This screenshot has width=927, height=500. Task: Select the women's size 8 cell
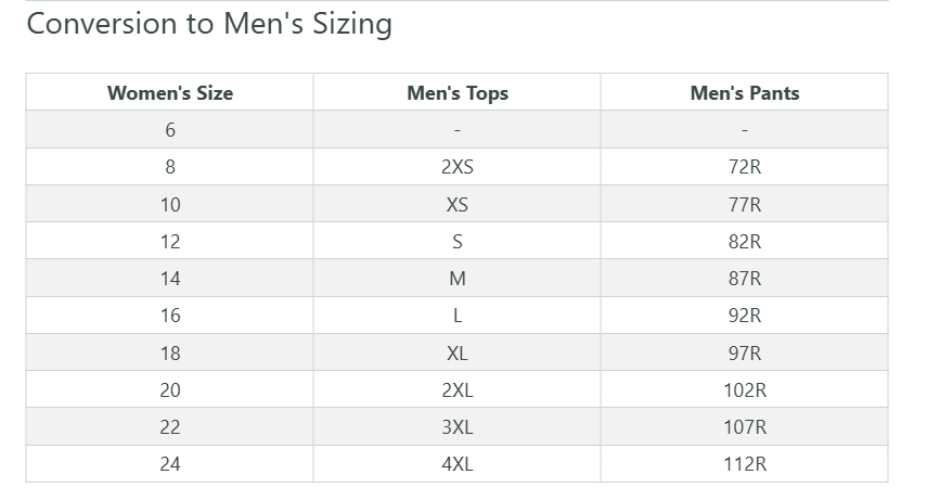pos(170,168)
